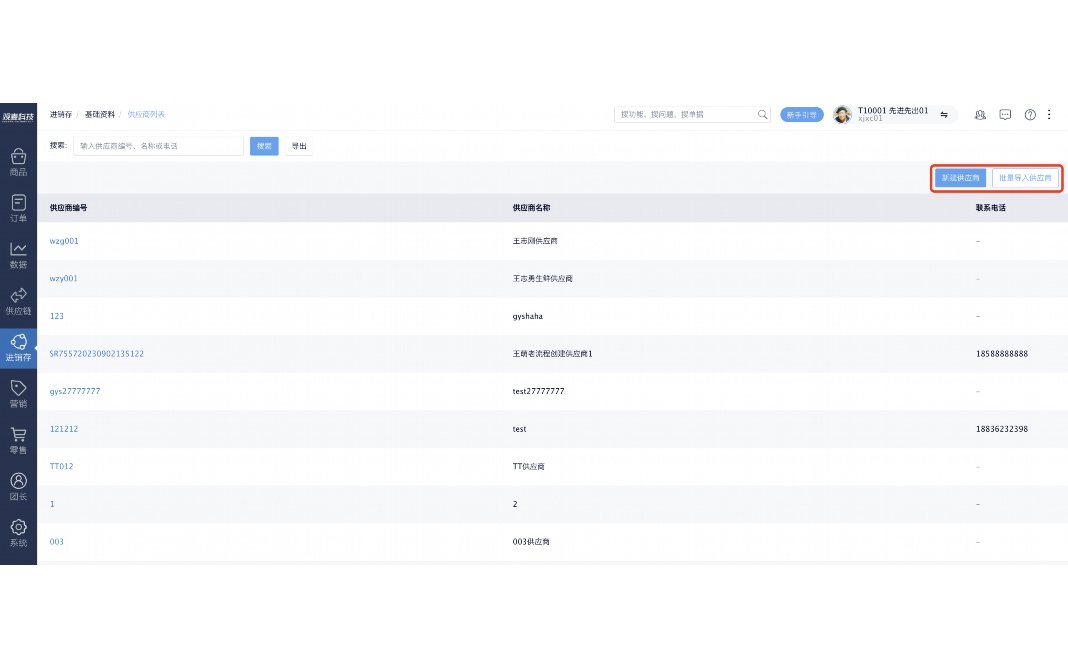Viewport: 1068px width, 668px height.
Task: Click the user avatar picture
Action: [x=843, y=114]
